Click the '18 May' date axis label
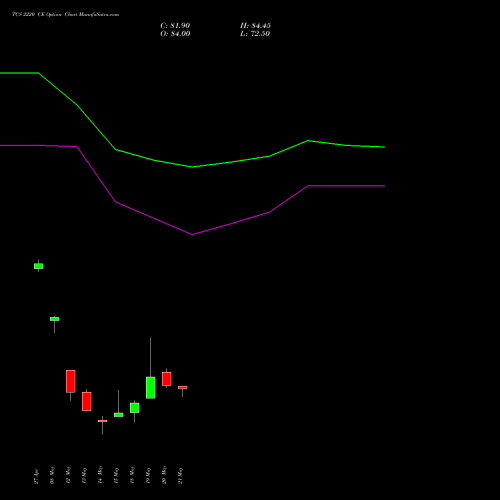Viewport: 500px width, 500px height. point(133,476)
